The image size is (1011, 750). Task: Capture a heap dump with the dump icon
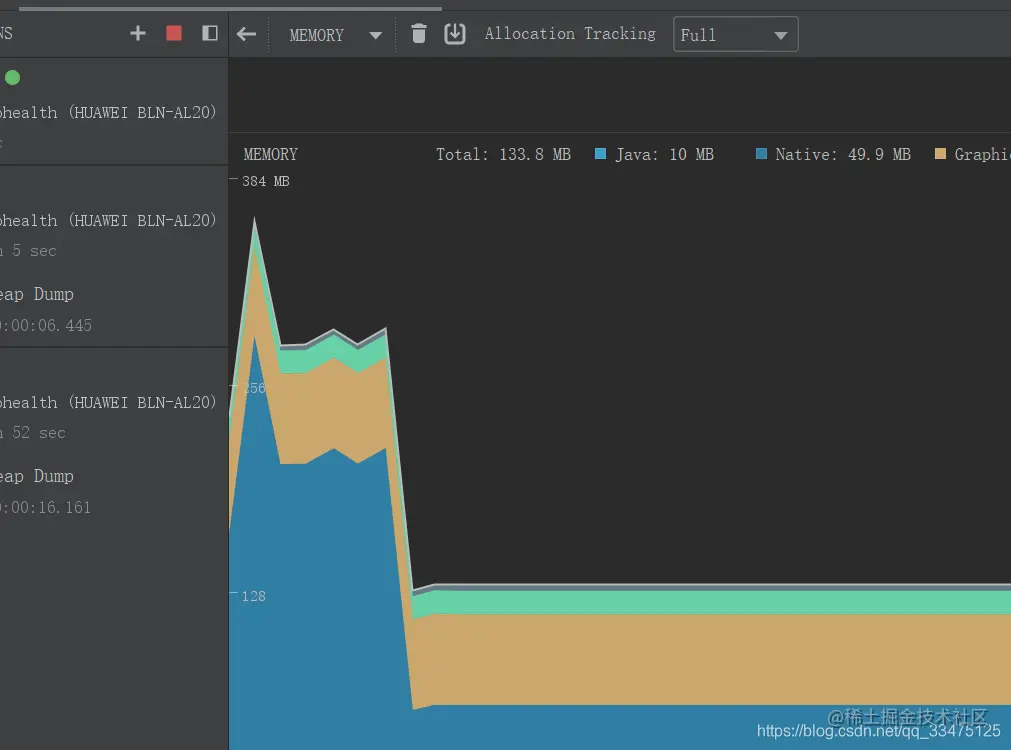click(x=455, y=33)
